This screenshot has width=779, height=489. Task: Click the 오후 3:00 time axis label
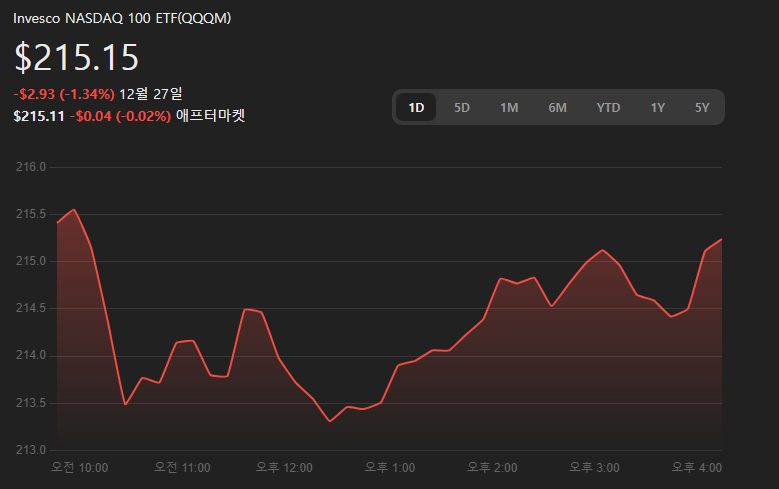coord(594,468)
